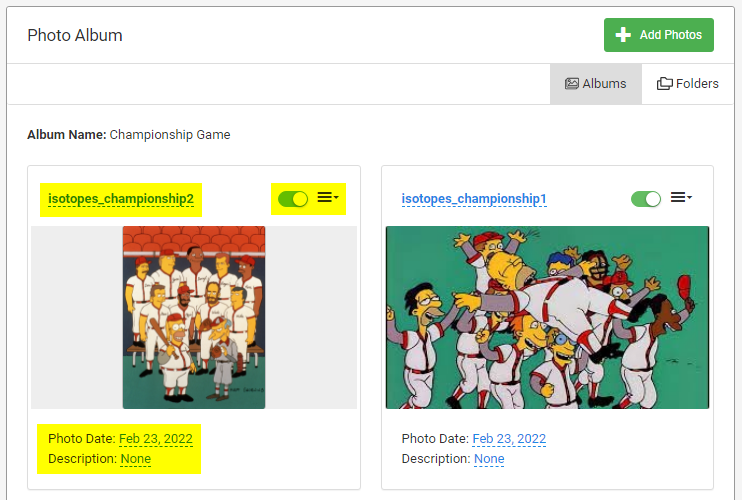742x500 pixels.
Task: Toggle visibility switch for isotopes_championship2
Action: [293, 199]
